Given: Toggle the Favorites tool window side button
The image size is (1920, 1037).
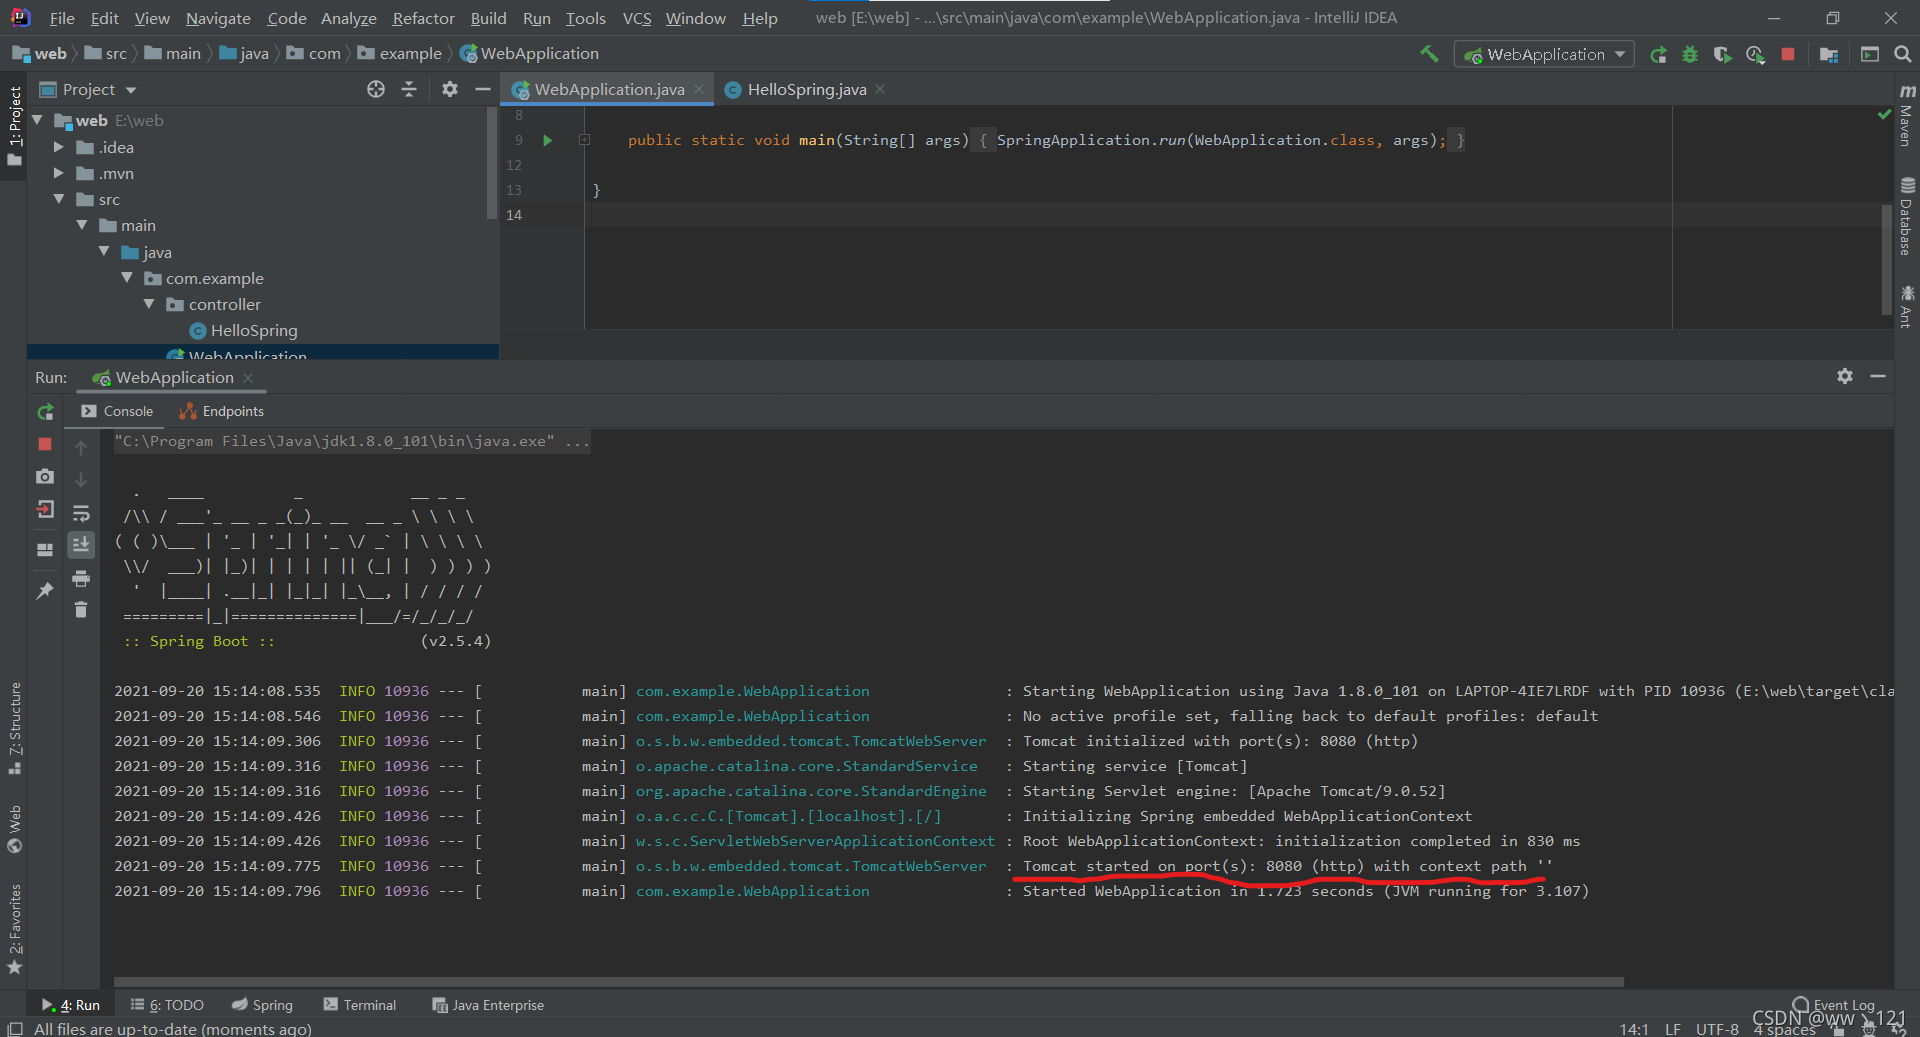Looking at the screenshot, I should (14, 929).
